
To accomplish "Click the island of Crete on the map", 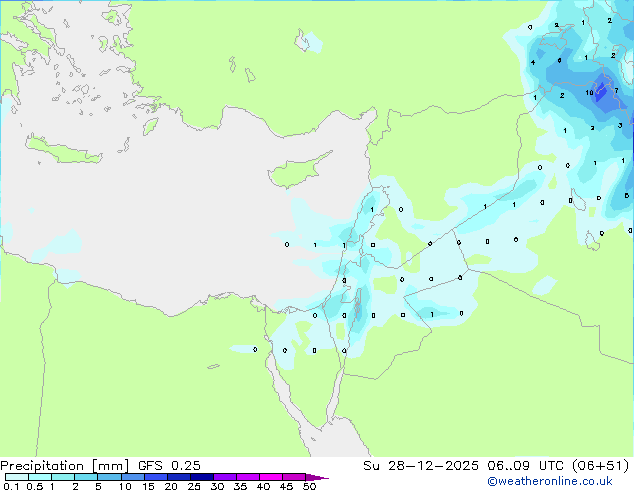I will [x=64, y=150].
